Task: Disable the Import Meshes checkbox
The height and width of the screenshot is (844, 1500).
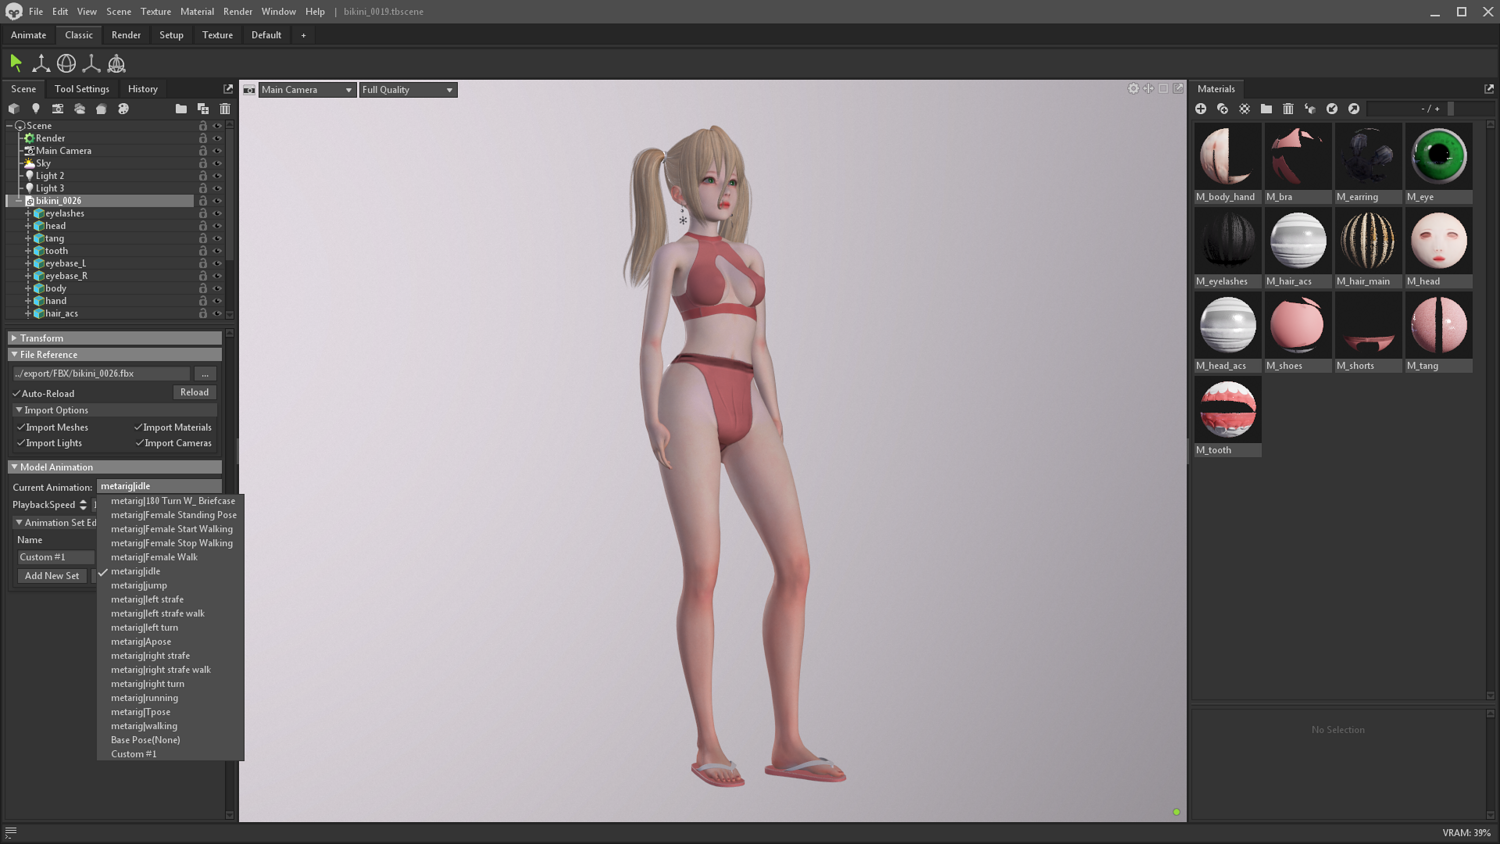Action: click(x=21, y=427)
